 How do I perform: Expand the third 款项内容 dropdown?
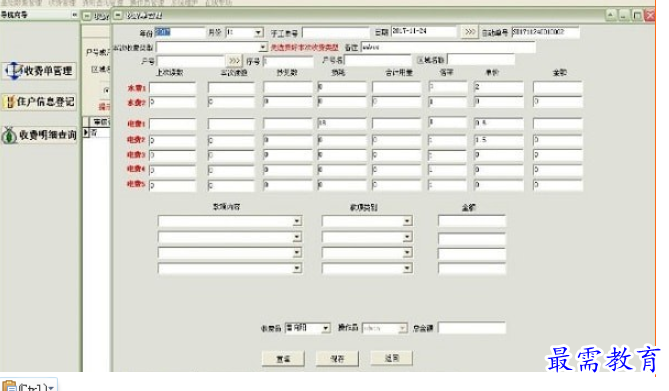tap(297, 253)
